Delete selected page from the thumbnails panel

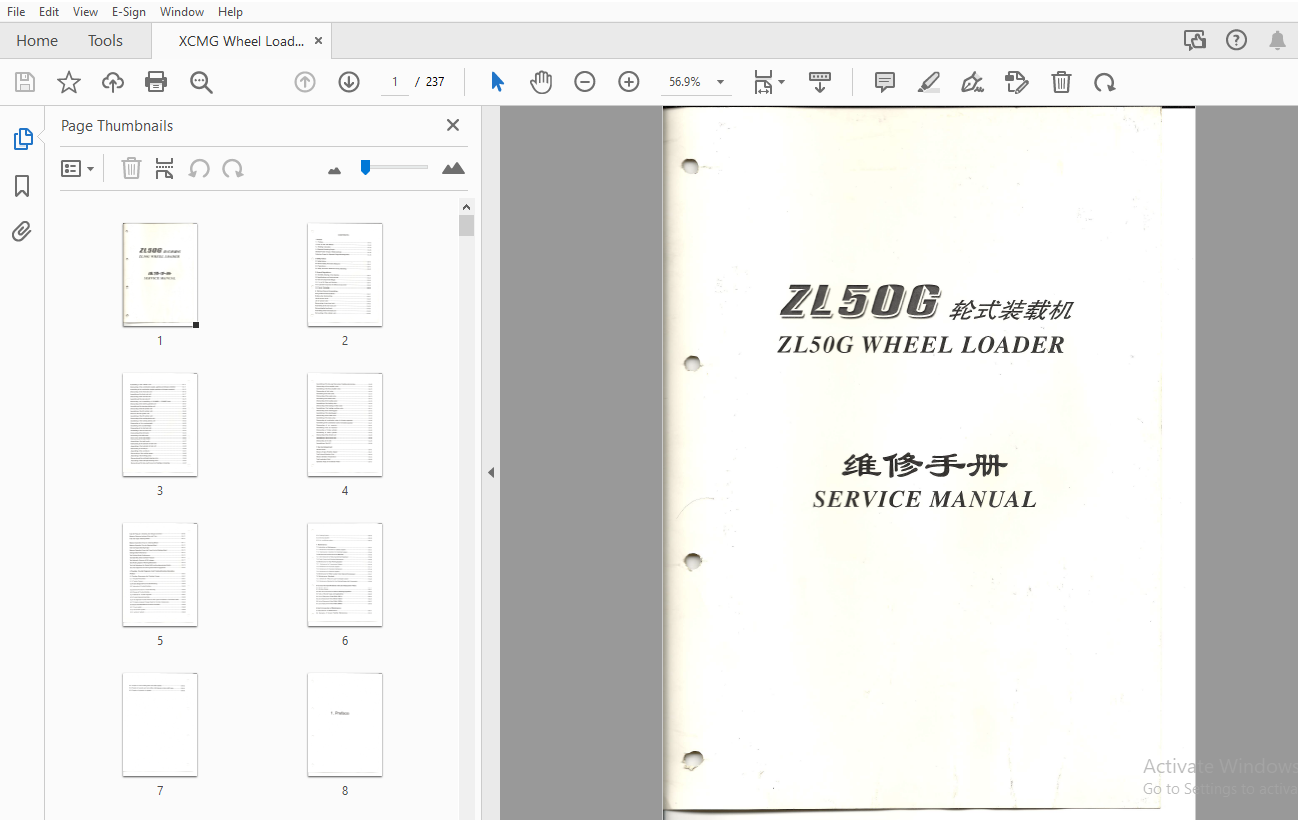click(x=131, y=168)
